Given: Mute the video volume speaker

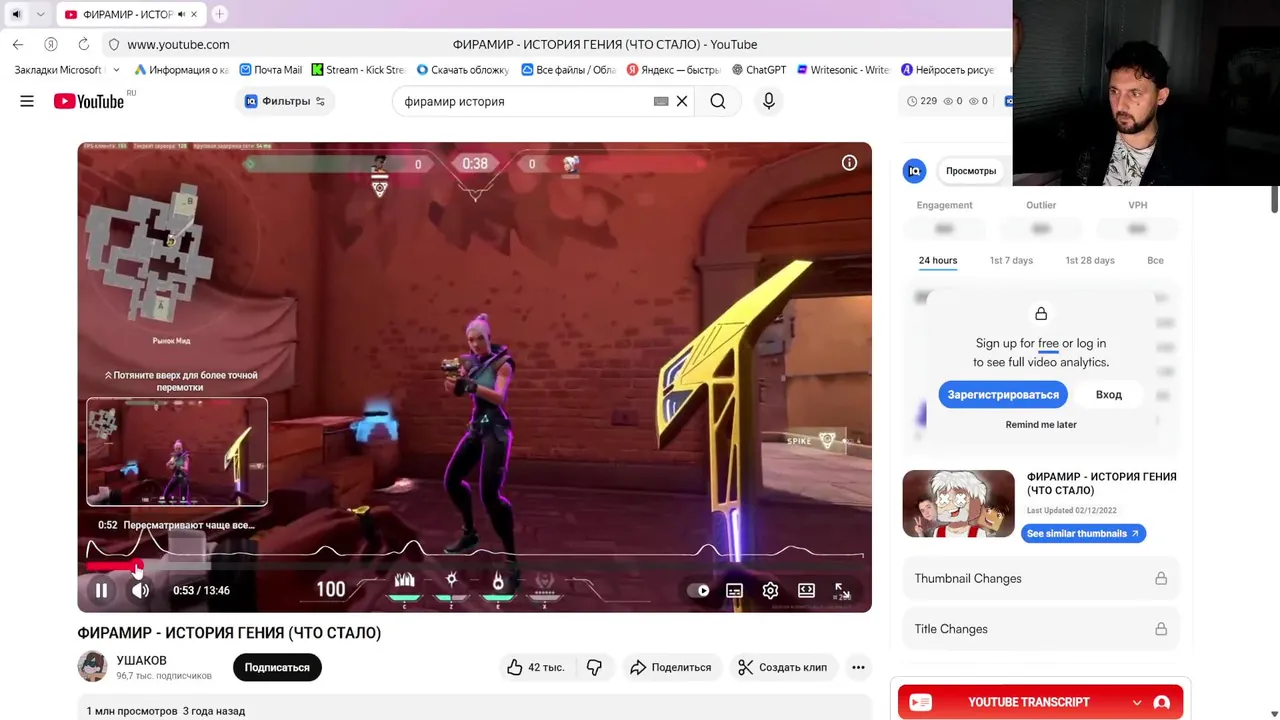Looking at the screenshot, I should (x=141, y=590).
